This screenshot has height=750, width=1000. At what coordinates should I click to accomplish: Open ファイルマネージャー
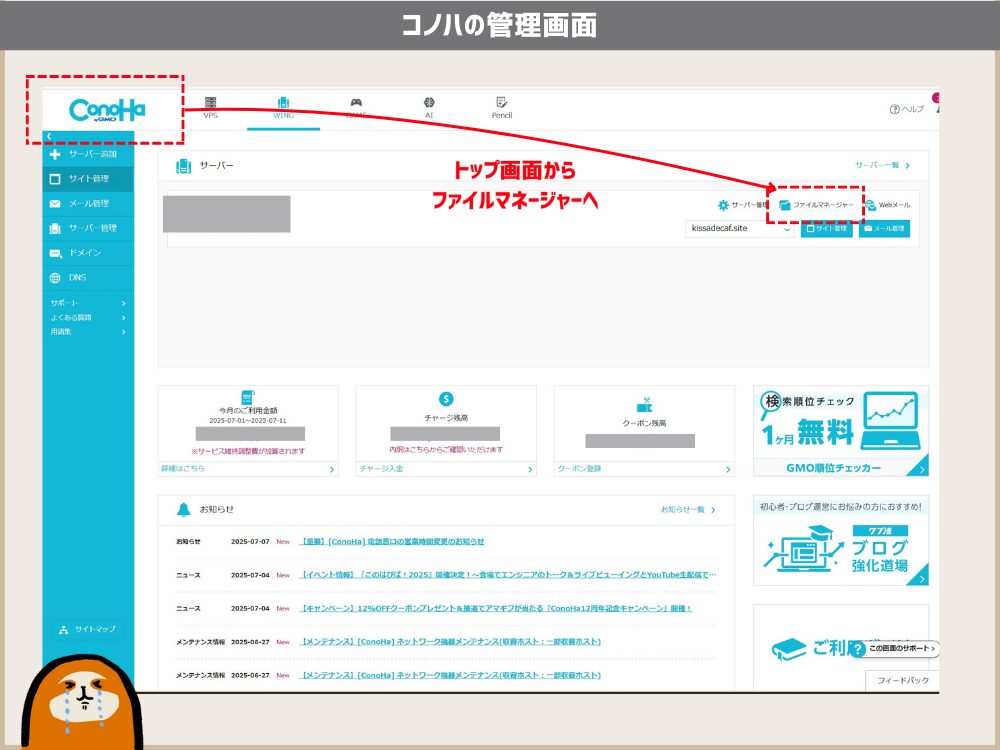pos(816,205)
